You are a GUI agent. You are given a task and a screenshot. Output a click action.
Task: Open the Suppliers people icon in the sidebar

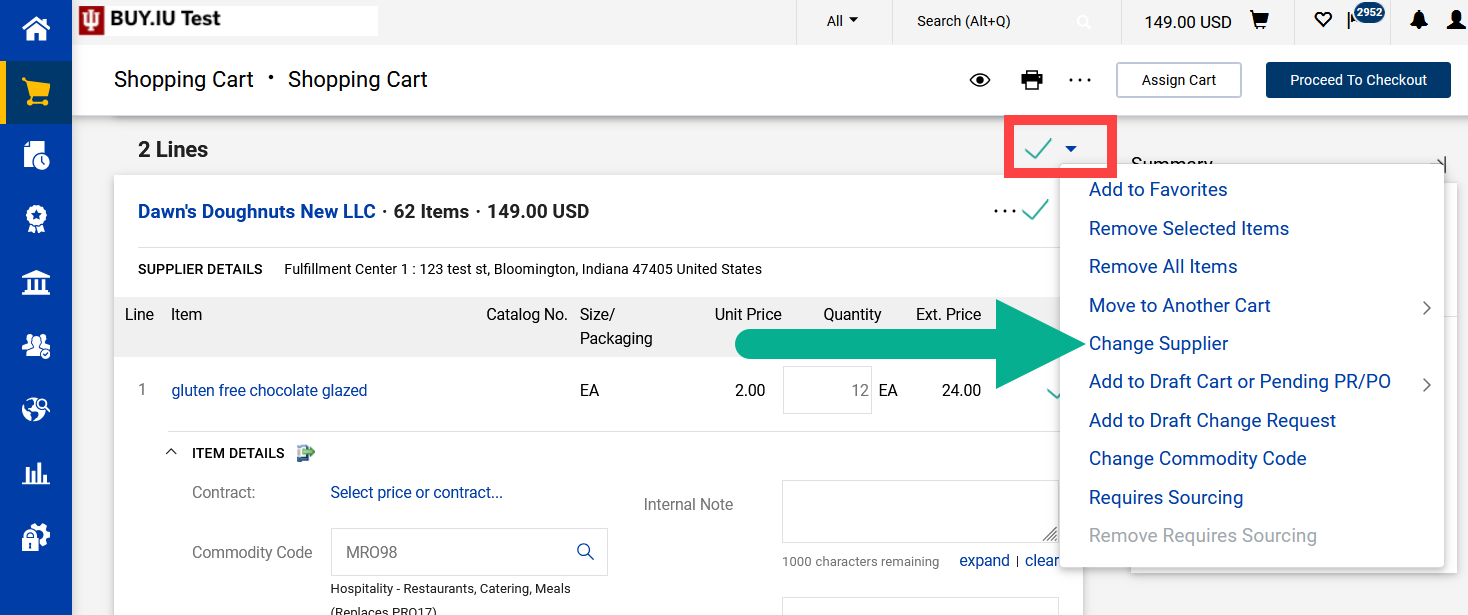(x=36, y=346)
